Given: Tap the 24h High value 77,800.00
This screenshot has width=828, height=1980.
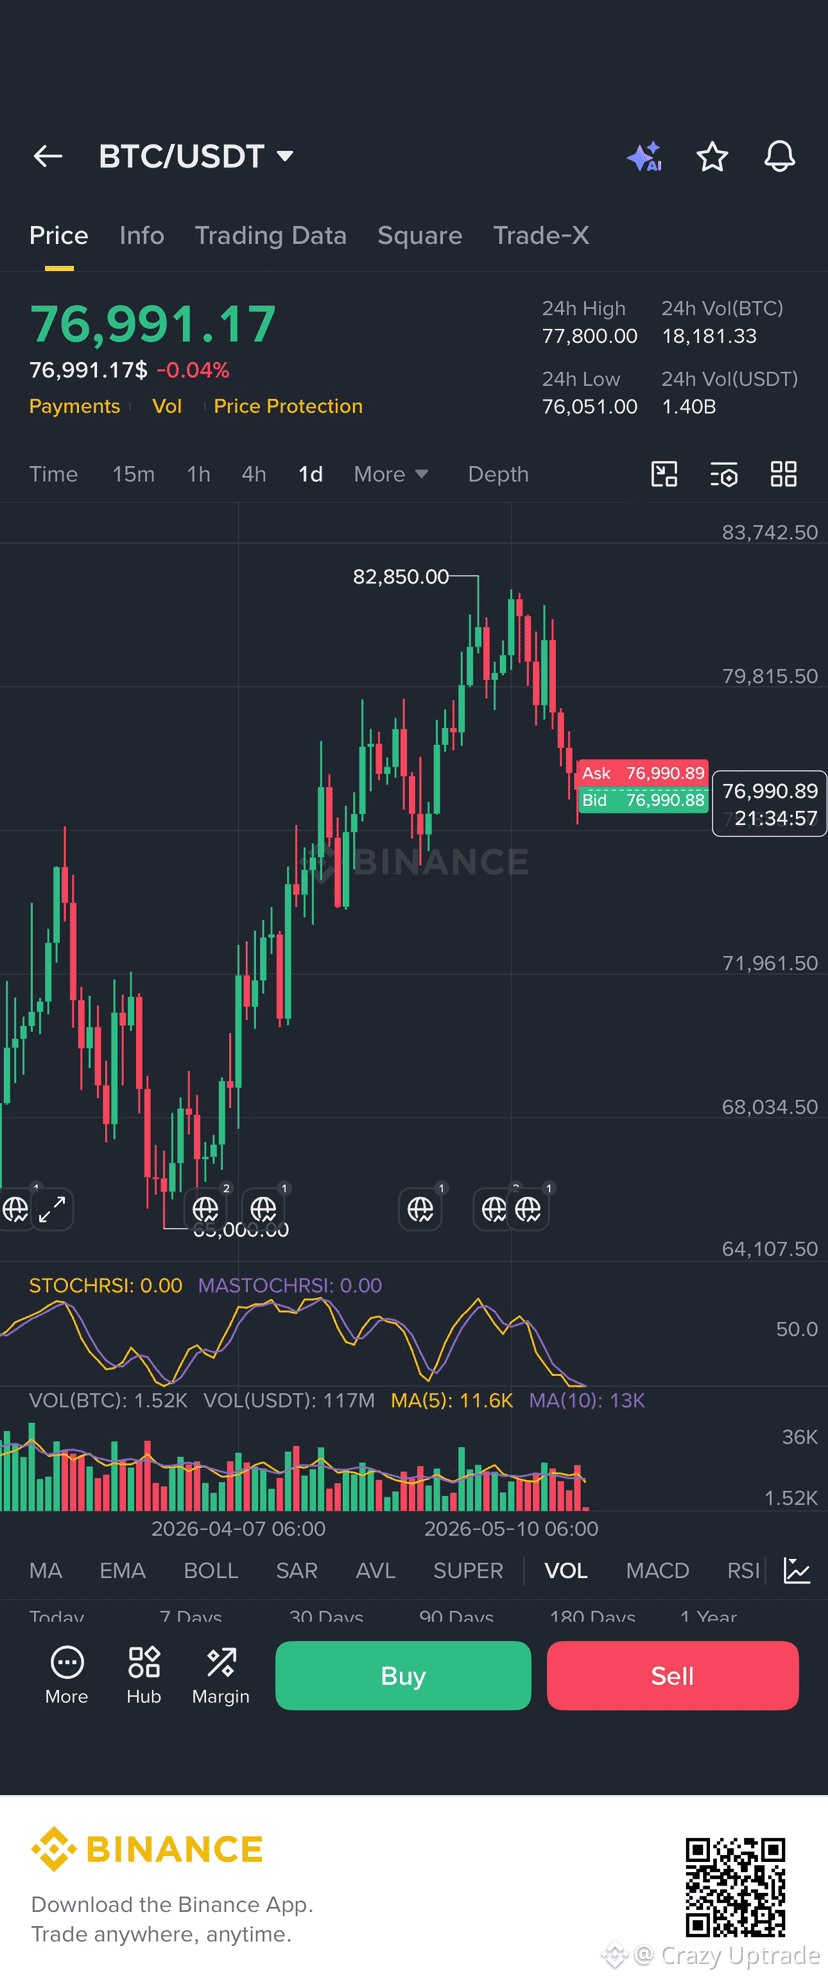Looking at the screenshot, I should coord(590,336).
